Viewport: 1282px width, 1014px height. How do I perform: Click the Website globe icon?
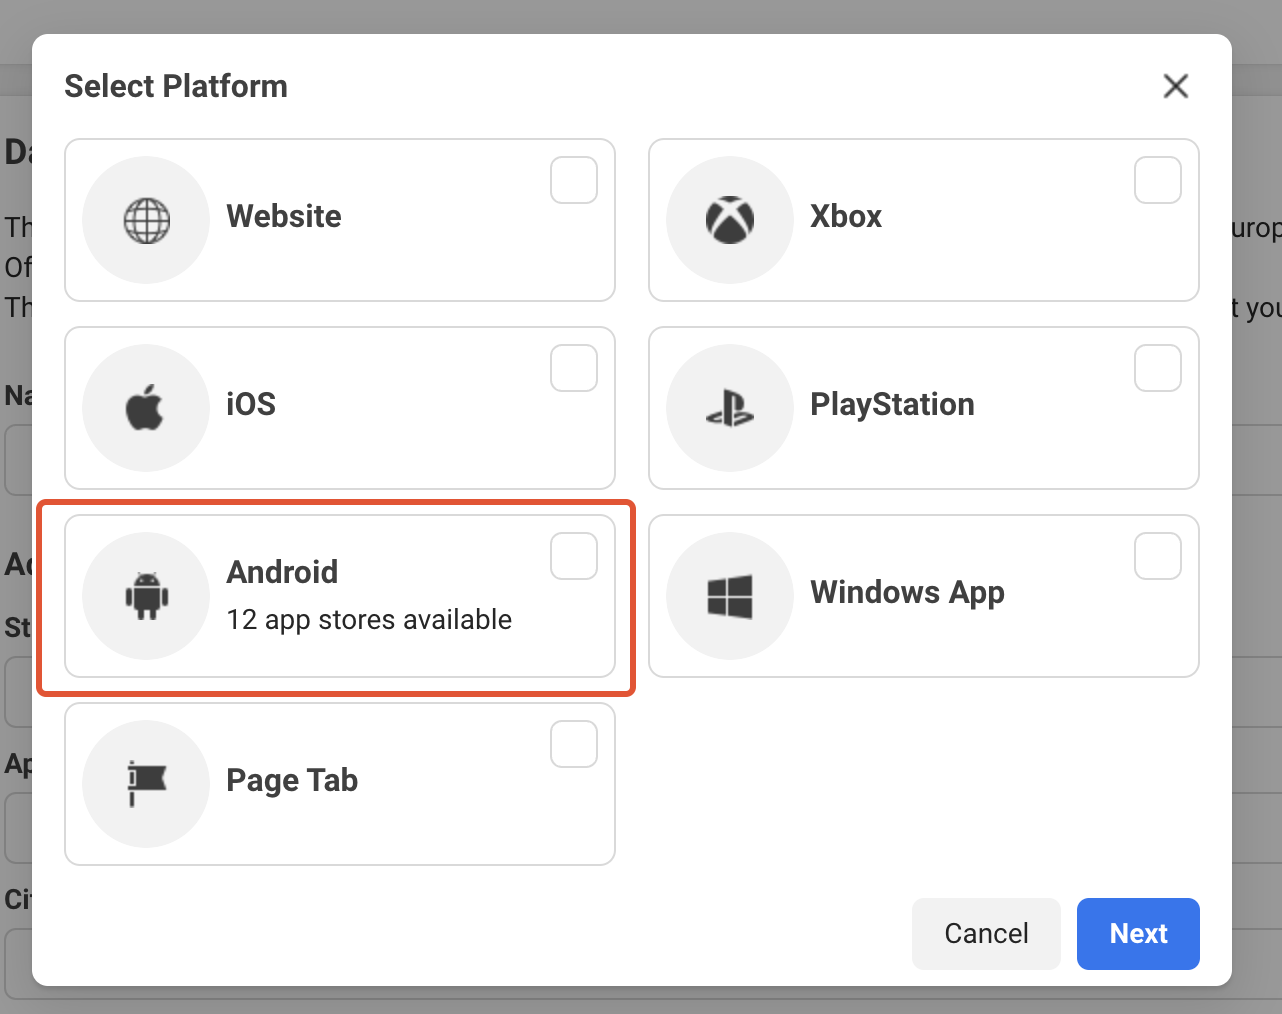(x=146, y=220)
